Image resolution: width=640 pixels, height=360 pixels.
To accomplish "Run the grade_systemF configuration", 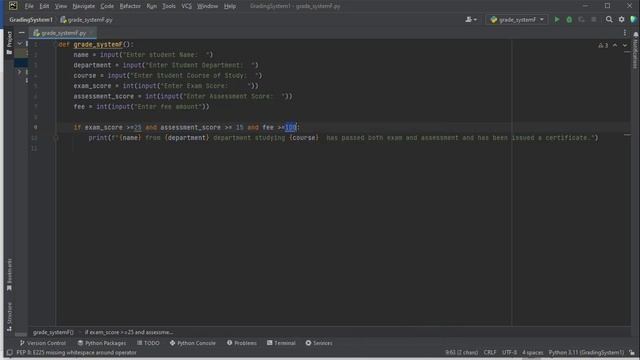I will [x=557, y=20].
